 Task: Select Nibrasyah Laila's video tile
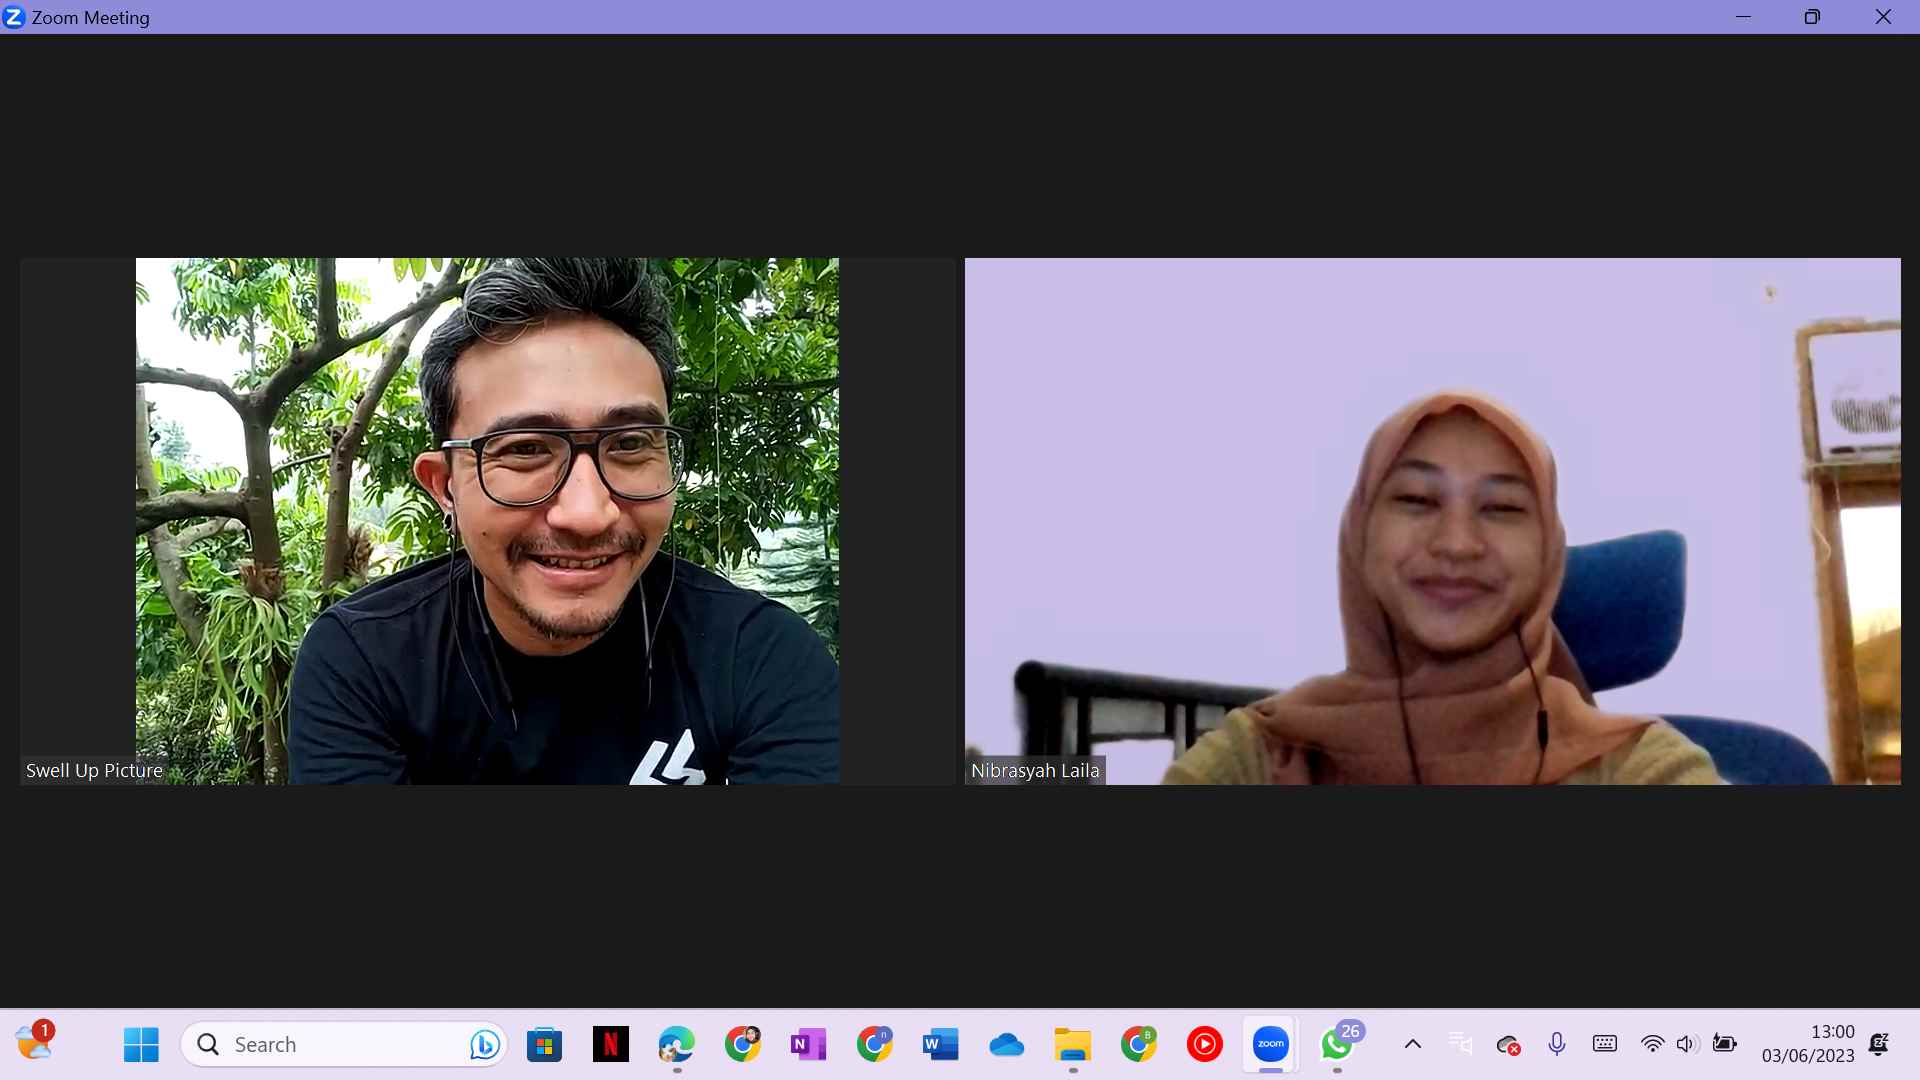pyautogui.click(x=1432, y=520)
